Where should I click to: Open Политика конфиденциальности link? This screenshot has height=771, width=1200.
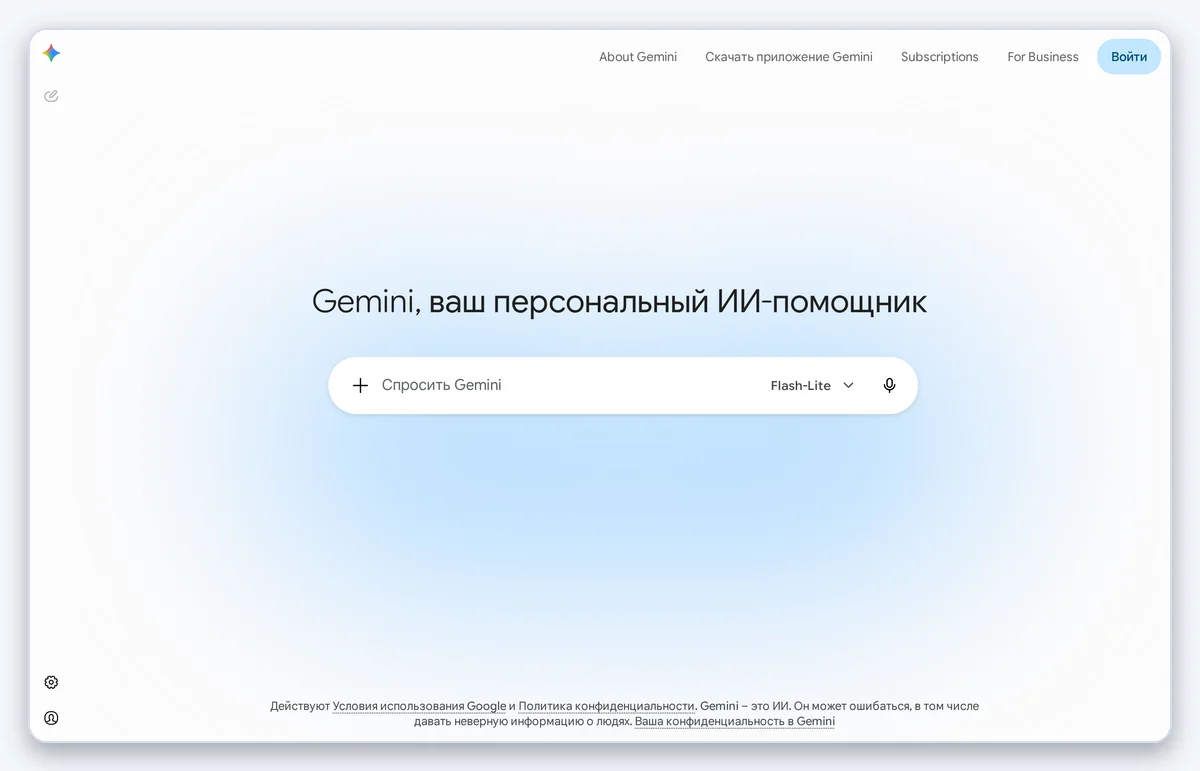pyautogui.click(x=606, y=706)
